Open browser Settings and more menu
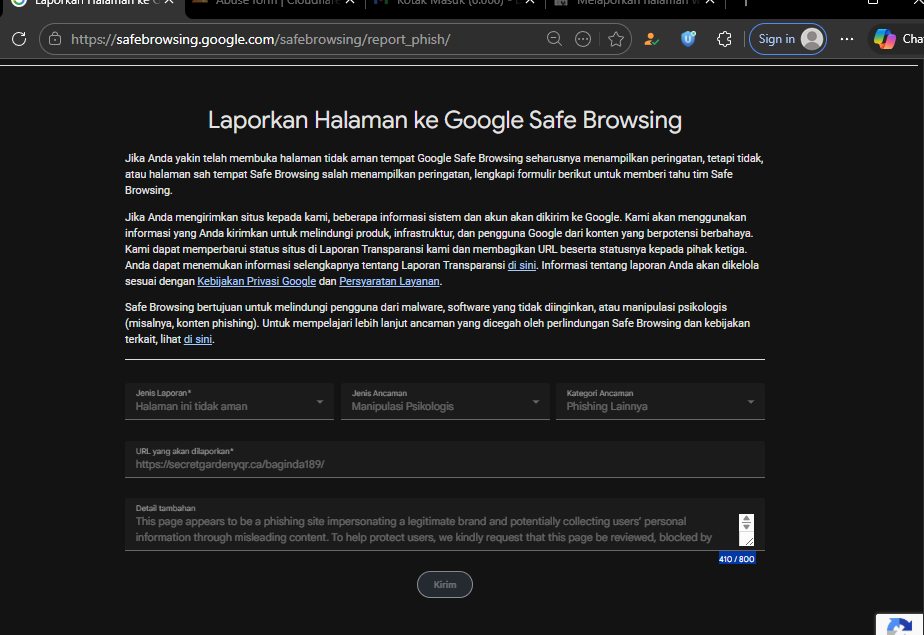Viewport: 924px width, 635px height. (847, 39)
